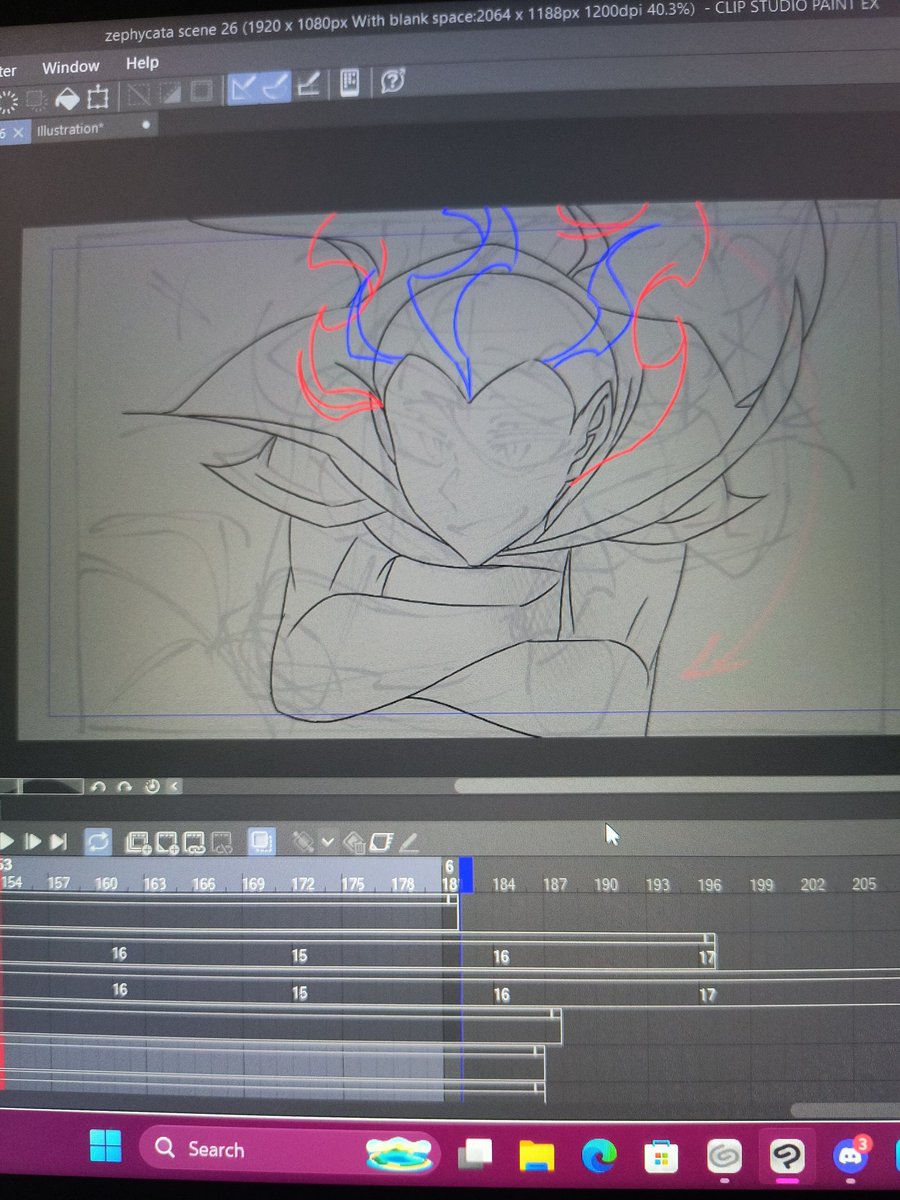Viewport: 900px width, 1200px height.
Task: Click the Invert selected area icon
Action: [x=168, y=94]
